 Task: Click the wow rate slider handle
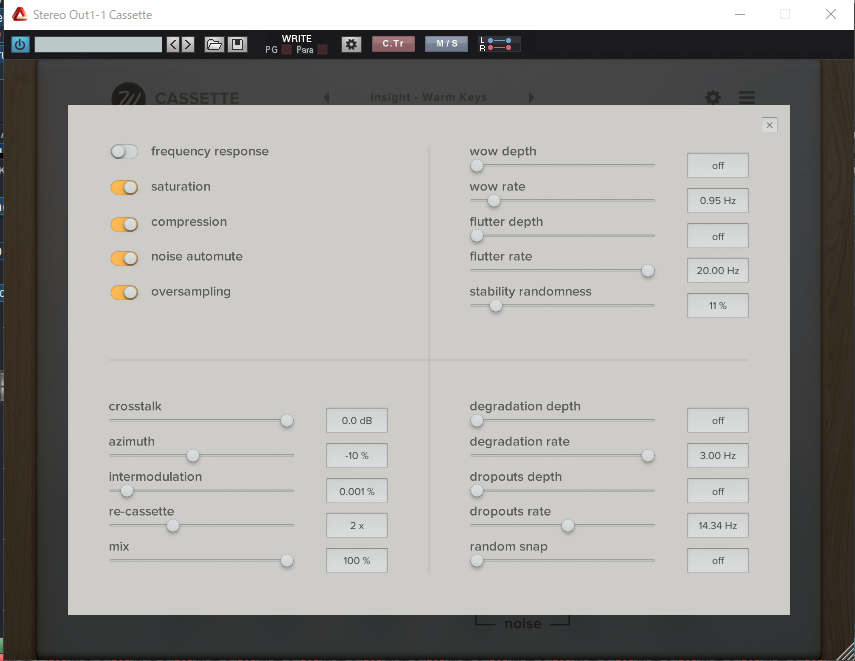coord(493,201)
